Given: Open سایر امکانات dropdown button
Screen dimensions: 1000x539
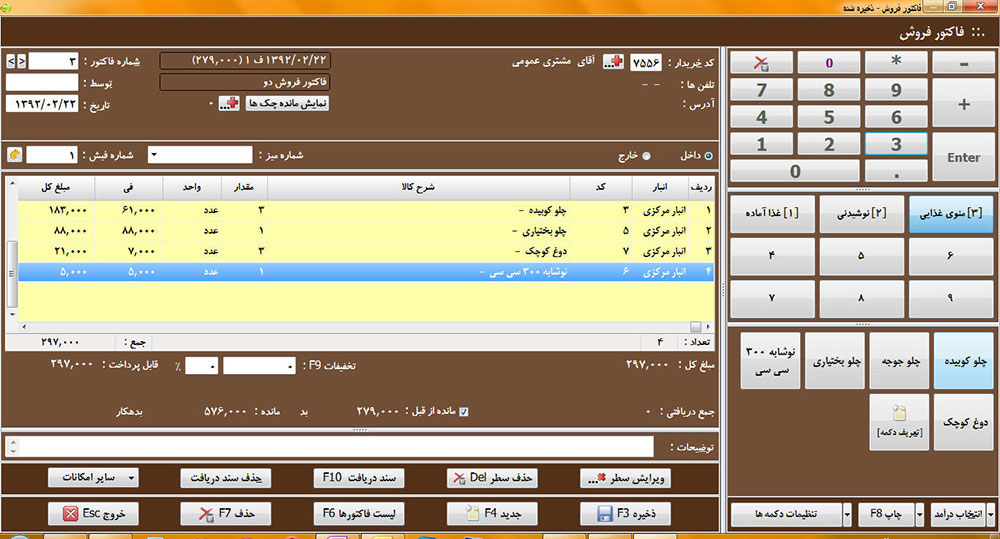Looking at the screenshot, I should [93, 478].
